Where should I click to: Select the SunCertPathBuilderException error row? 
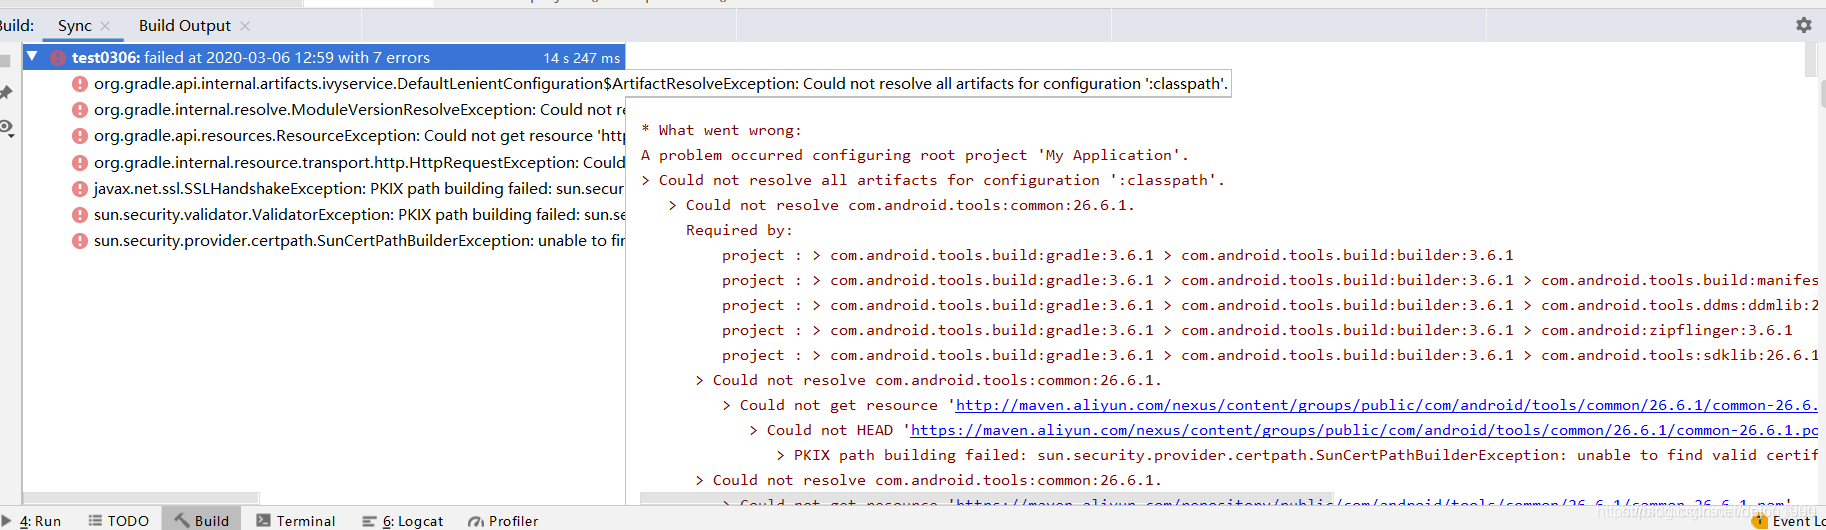(347, 240)
